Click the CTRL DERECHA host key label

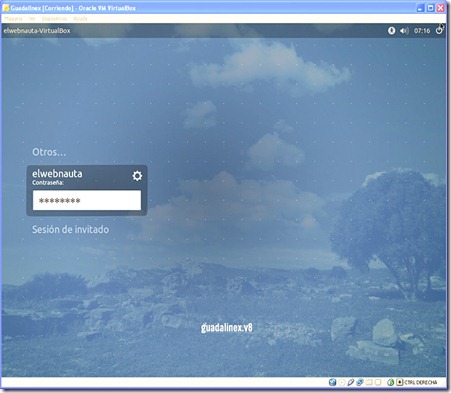(420, 382)
